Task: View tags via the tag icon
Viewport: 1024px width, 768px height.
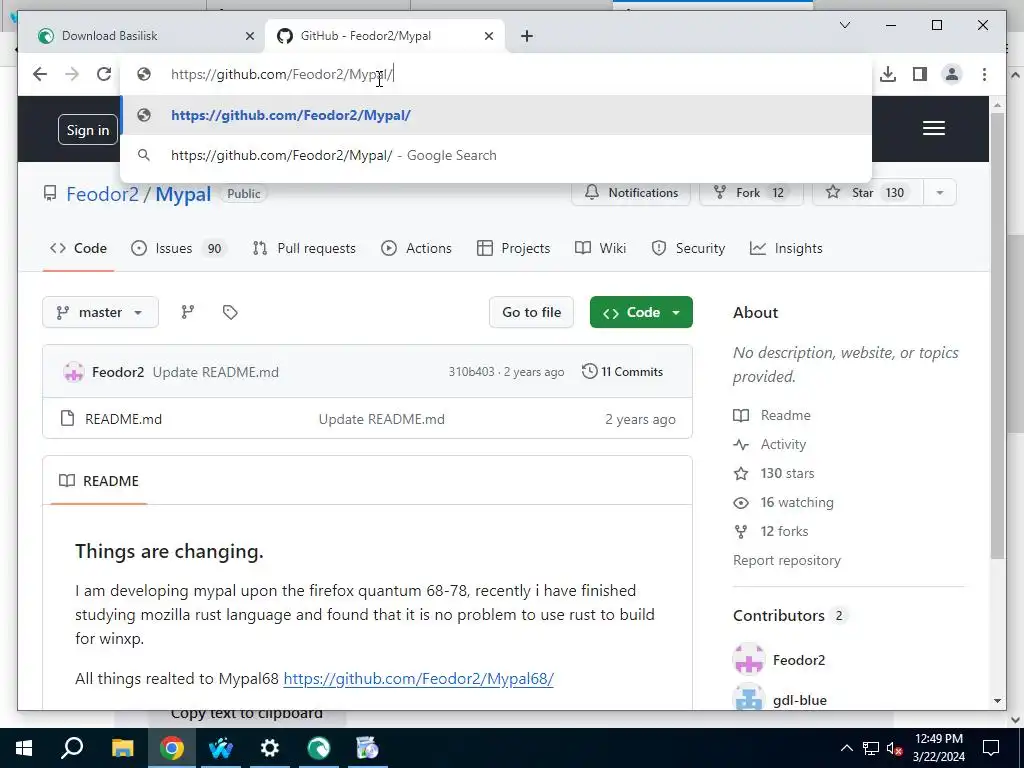Action: click(x=230, y=312)
